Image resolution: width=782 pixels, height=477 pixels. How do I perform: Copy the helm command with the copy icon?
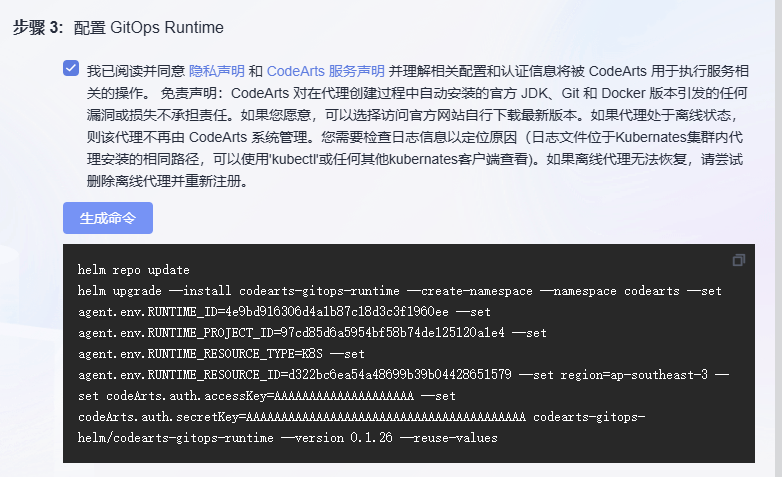tap(739, 260)
